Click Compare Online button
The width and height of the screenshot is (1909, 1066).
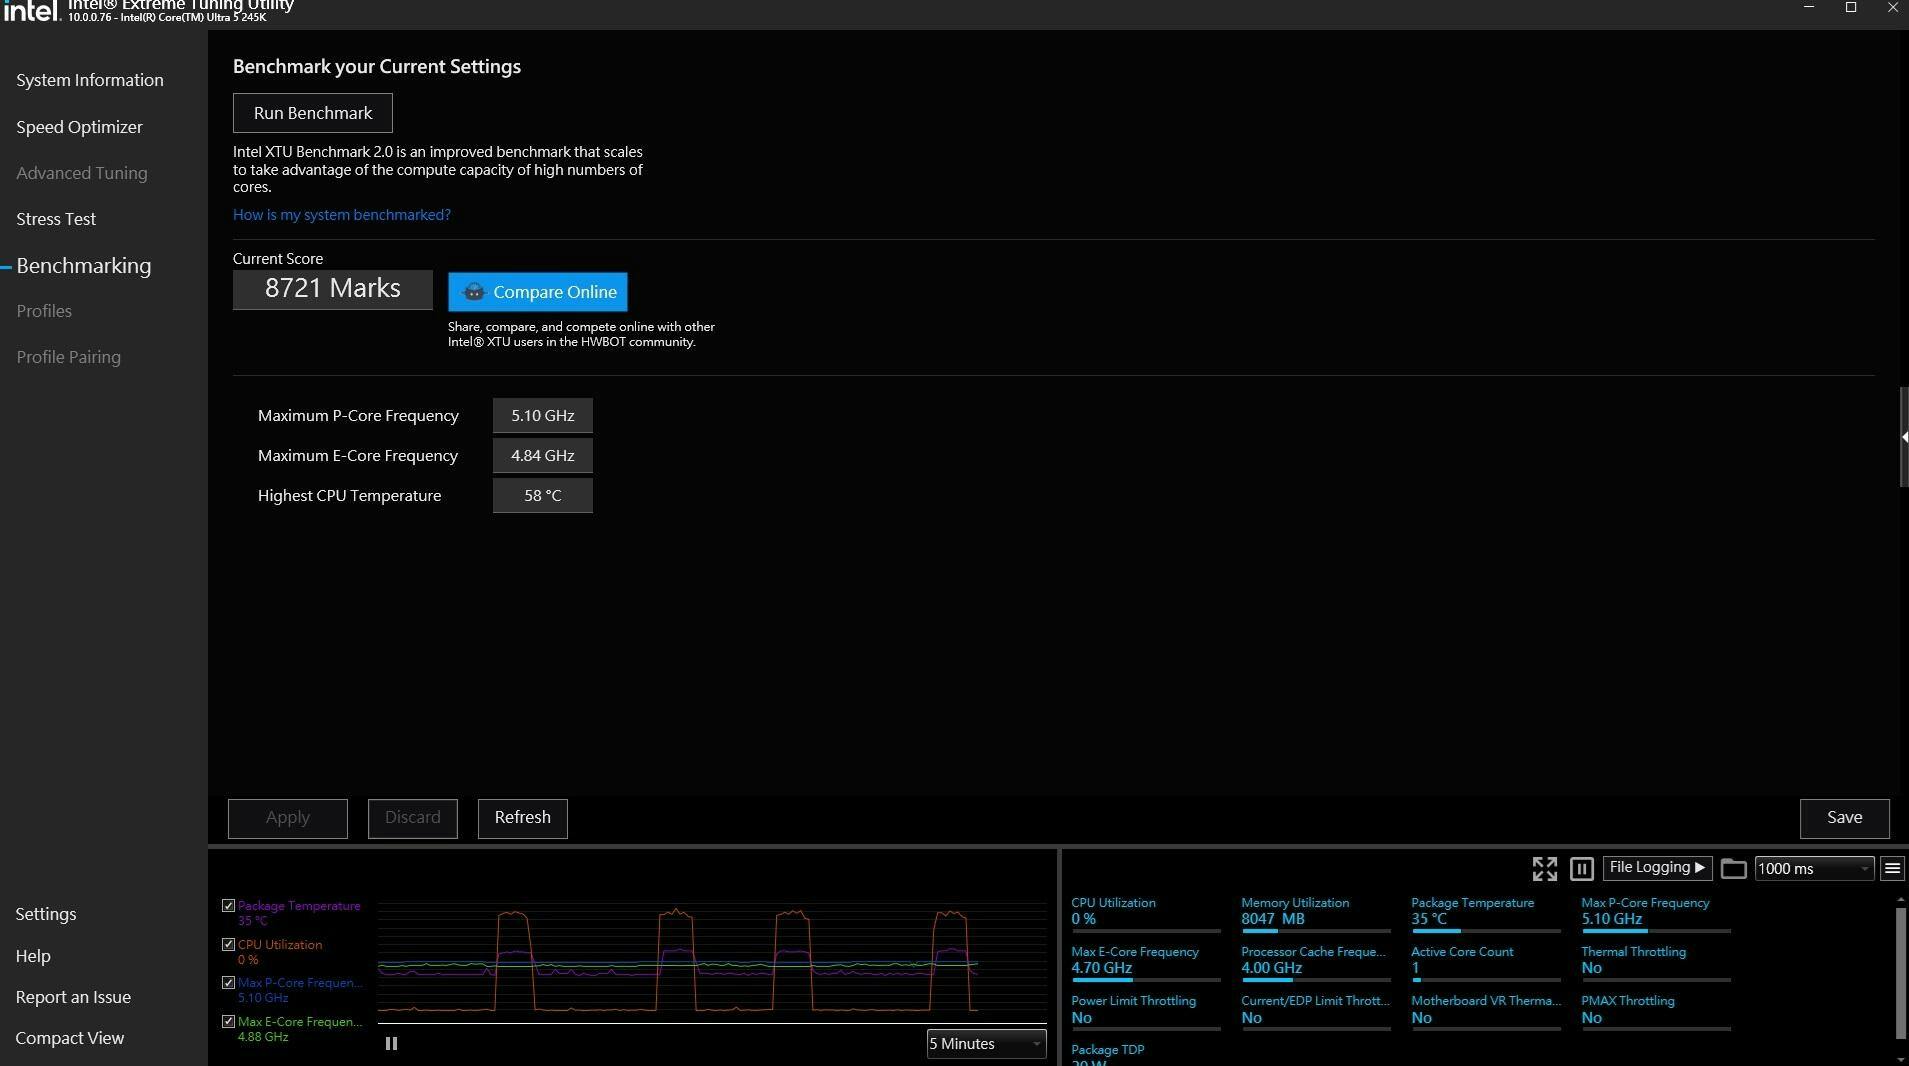(x=538, y=292)
